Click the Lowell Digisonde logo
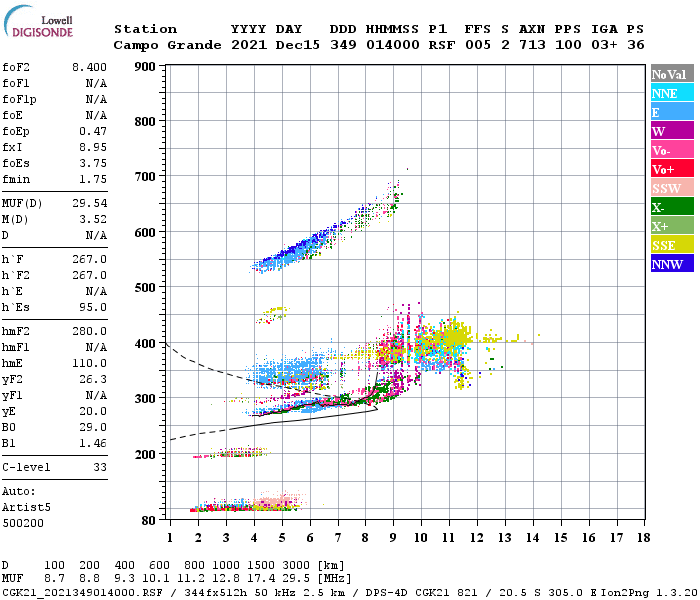This screenshot has height=600, width=700. (38, 22)
